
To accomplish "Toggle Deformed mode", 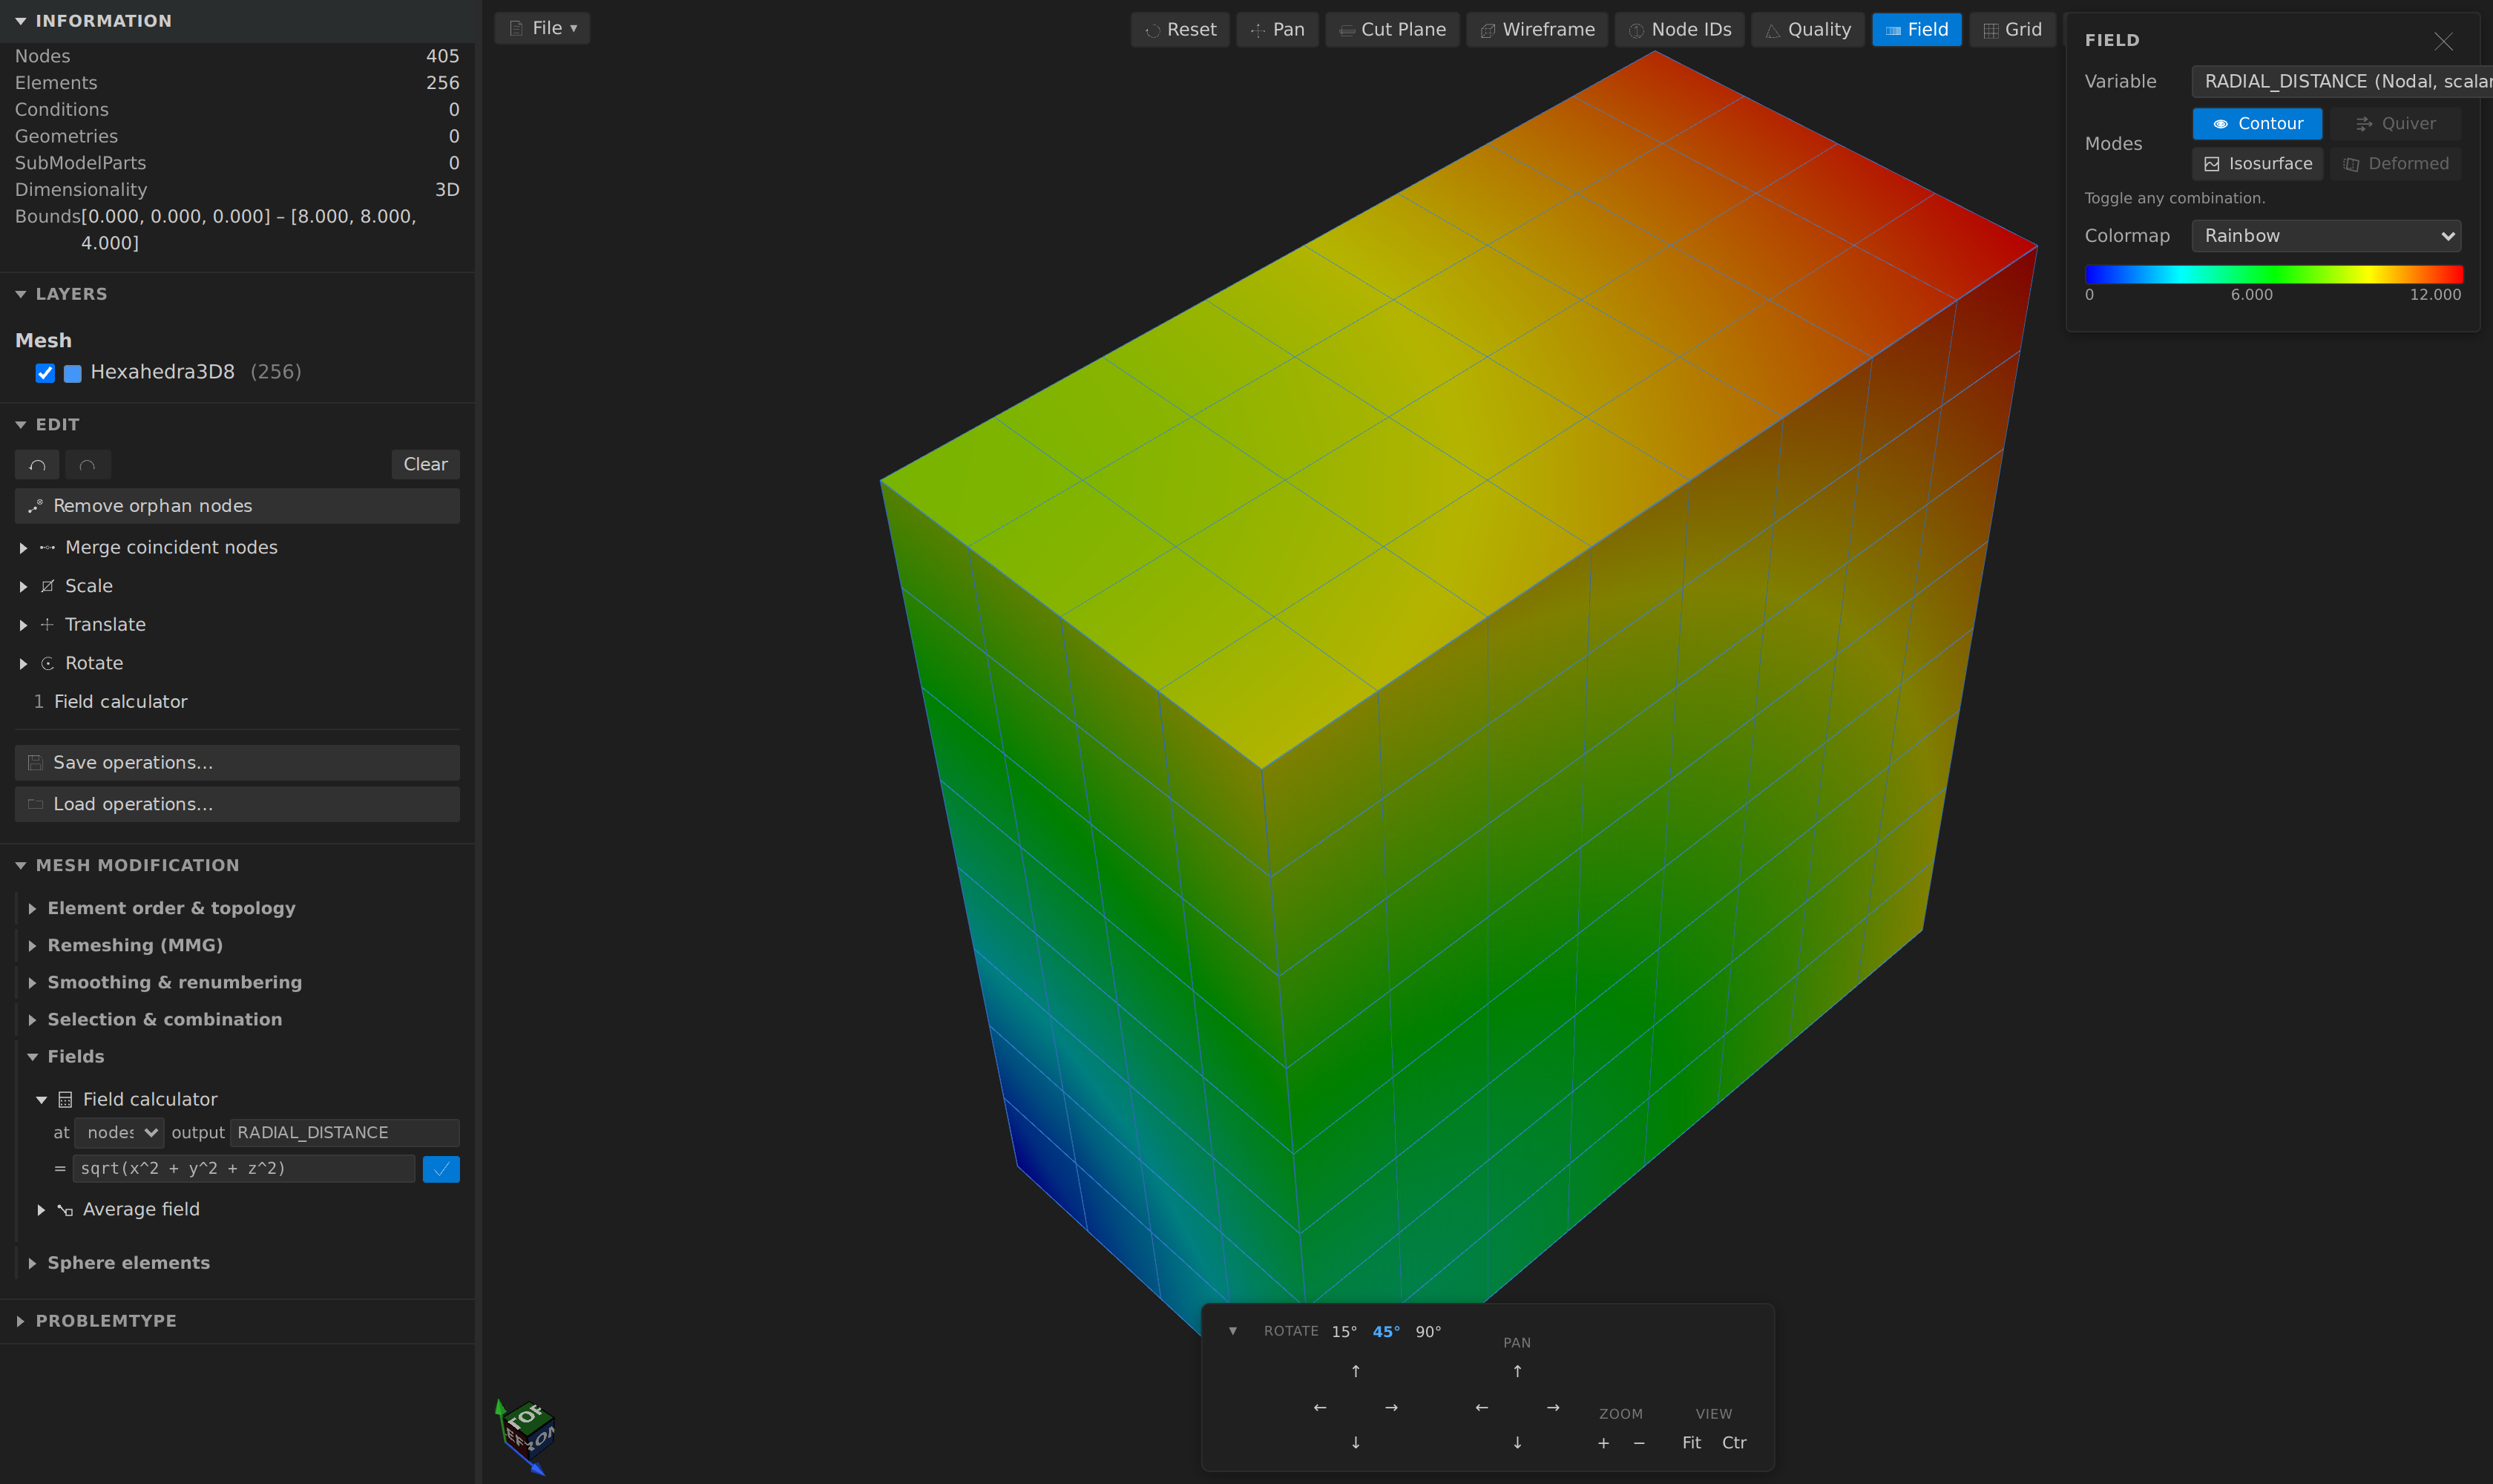I will coord(2395,163).
